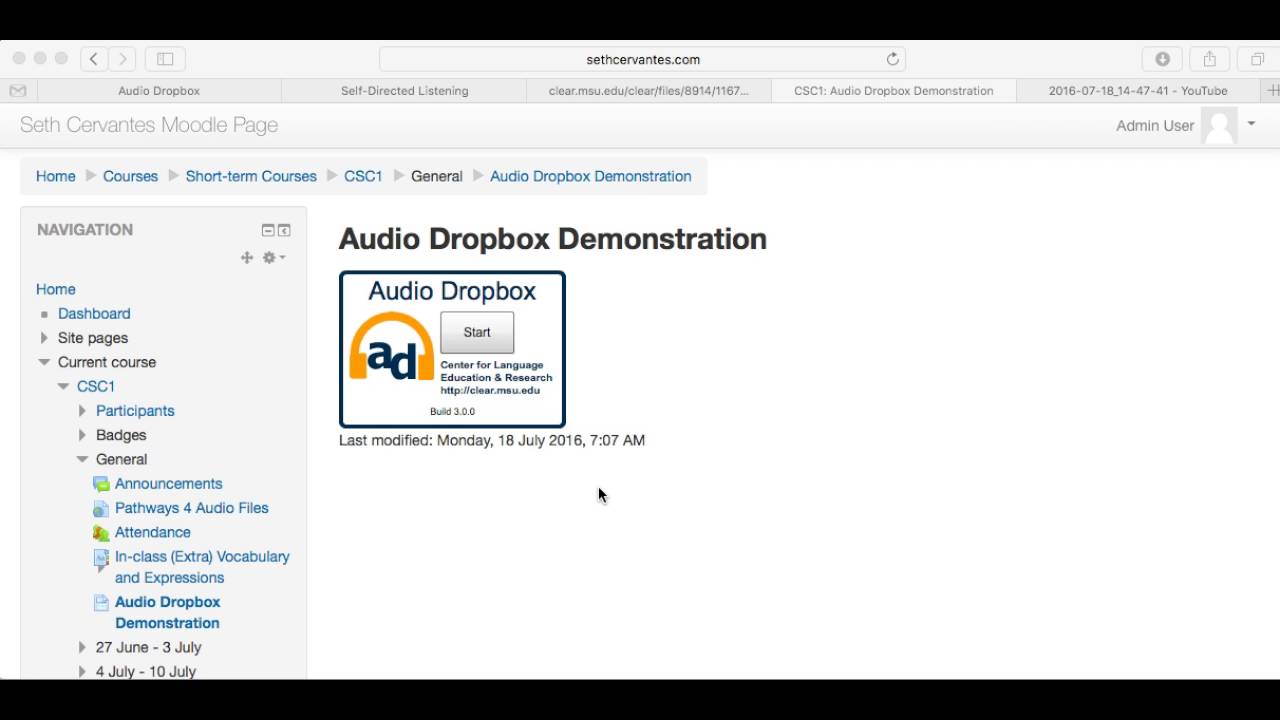Viewport: 1280px width, 720px height.
Task: Click the sethcervantes.com address bar
Action: click(643, 59)
